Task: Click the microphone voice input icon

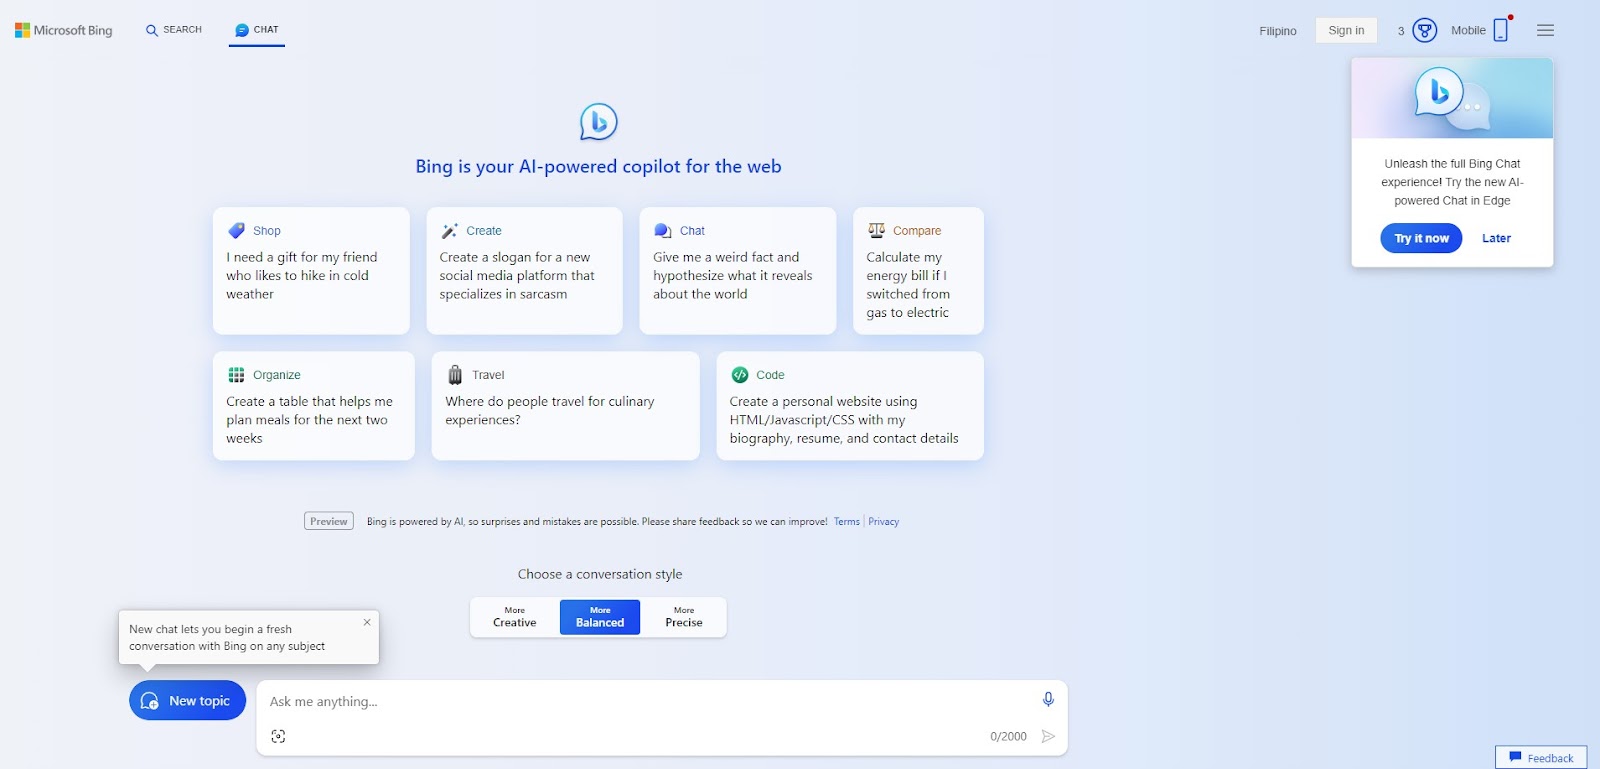Action: pyautogui.click(x=1048, y=700)
